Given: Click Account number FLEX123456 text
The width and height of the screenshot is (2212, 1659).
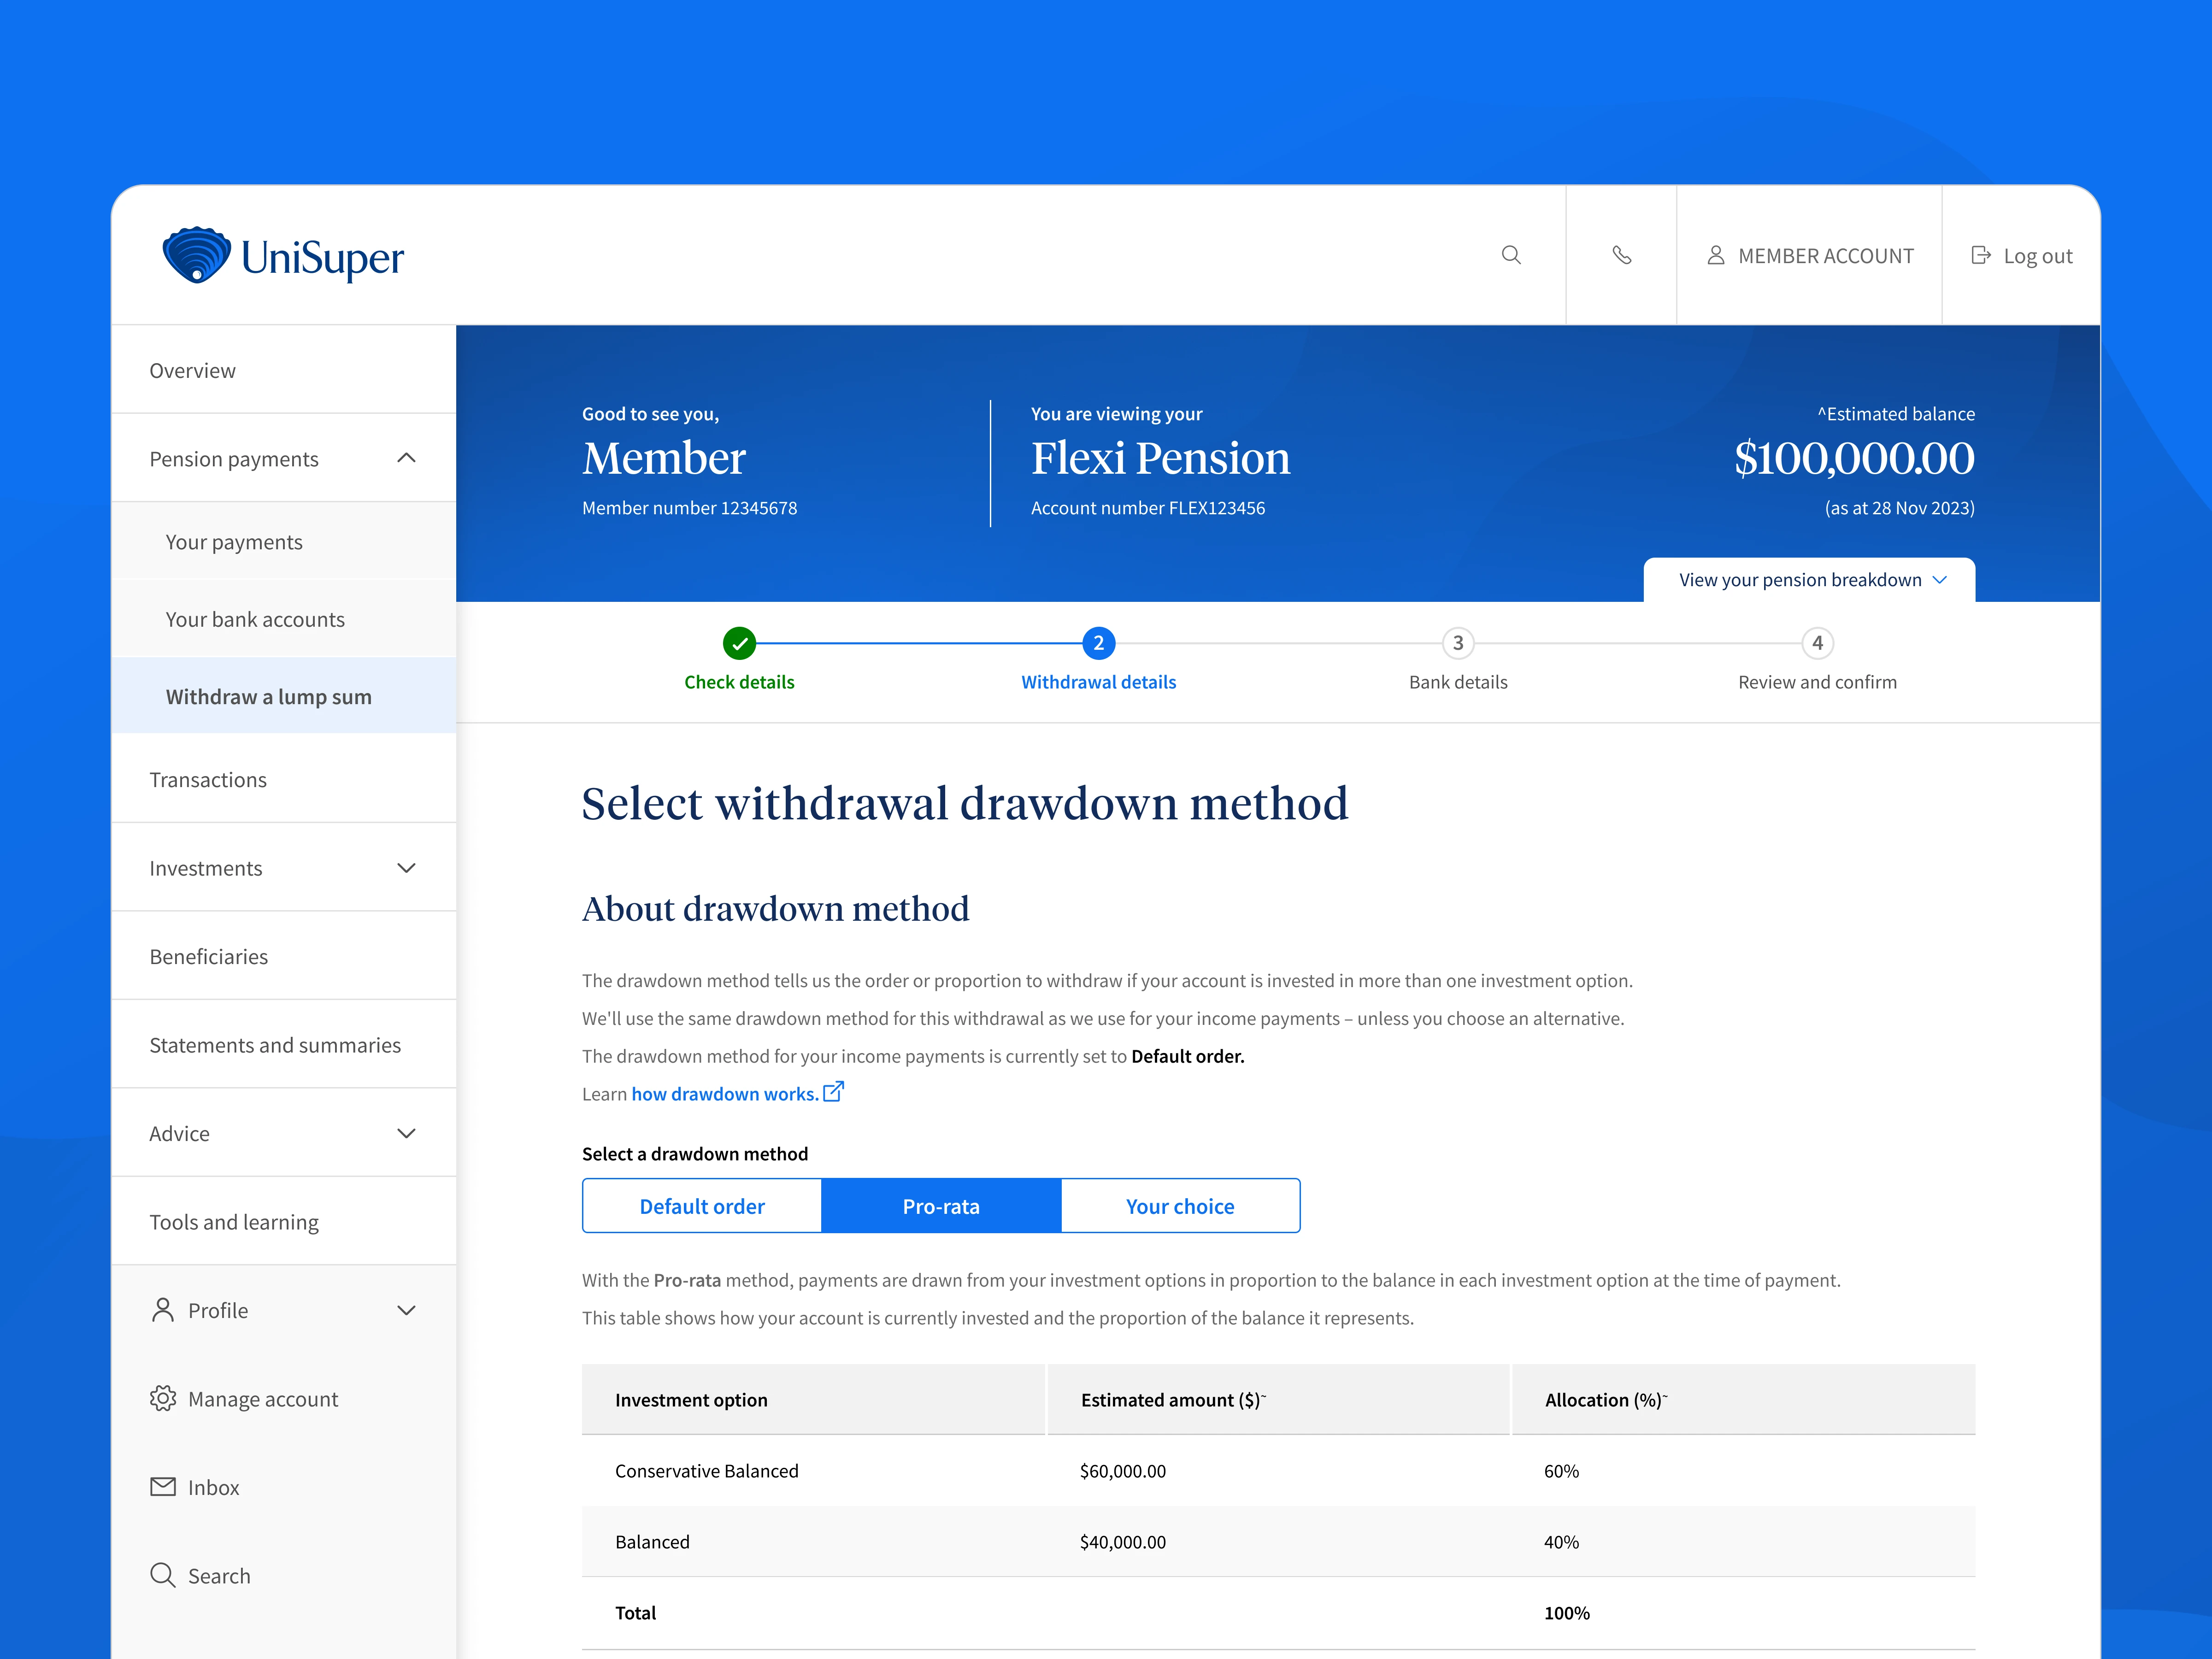Looking at the screenshot, I should pos(1147,508).
